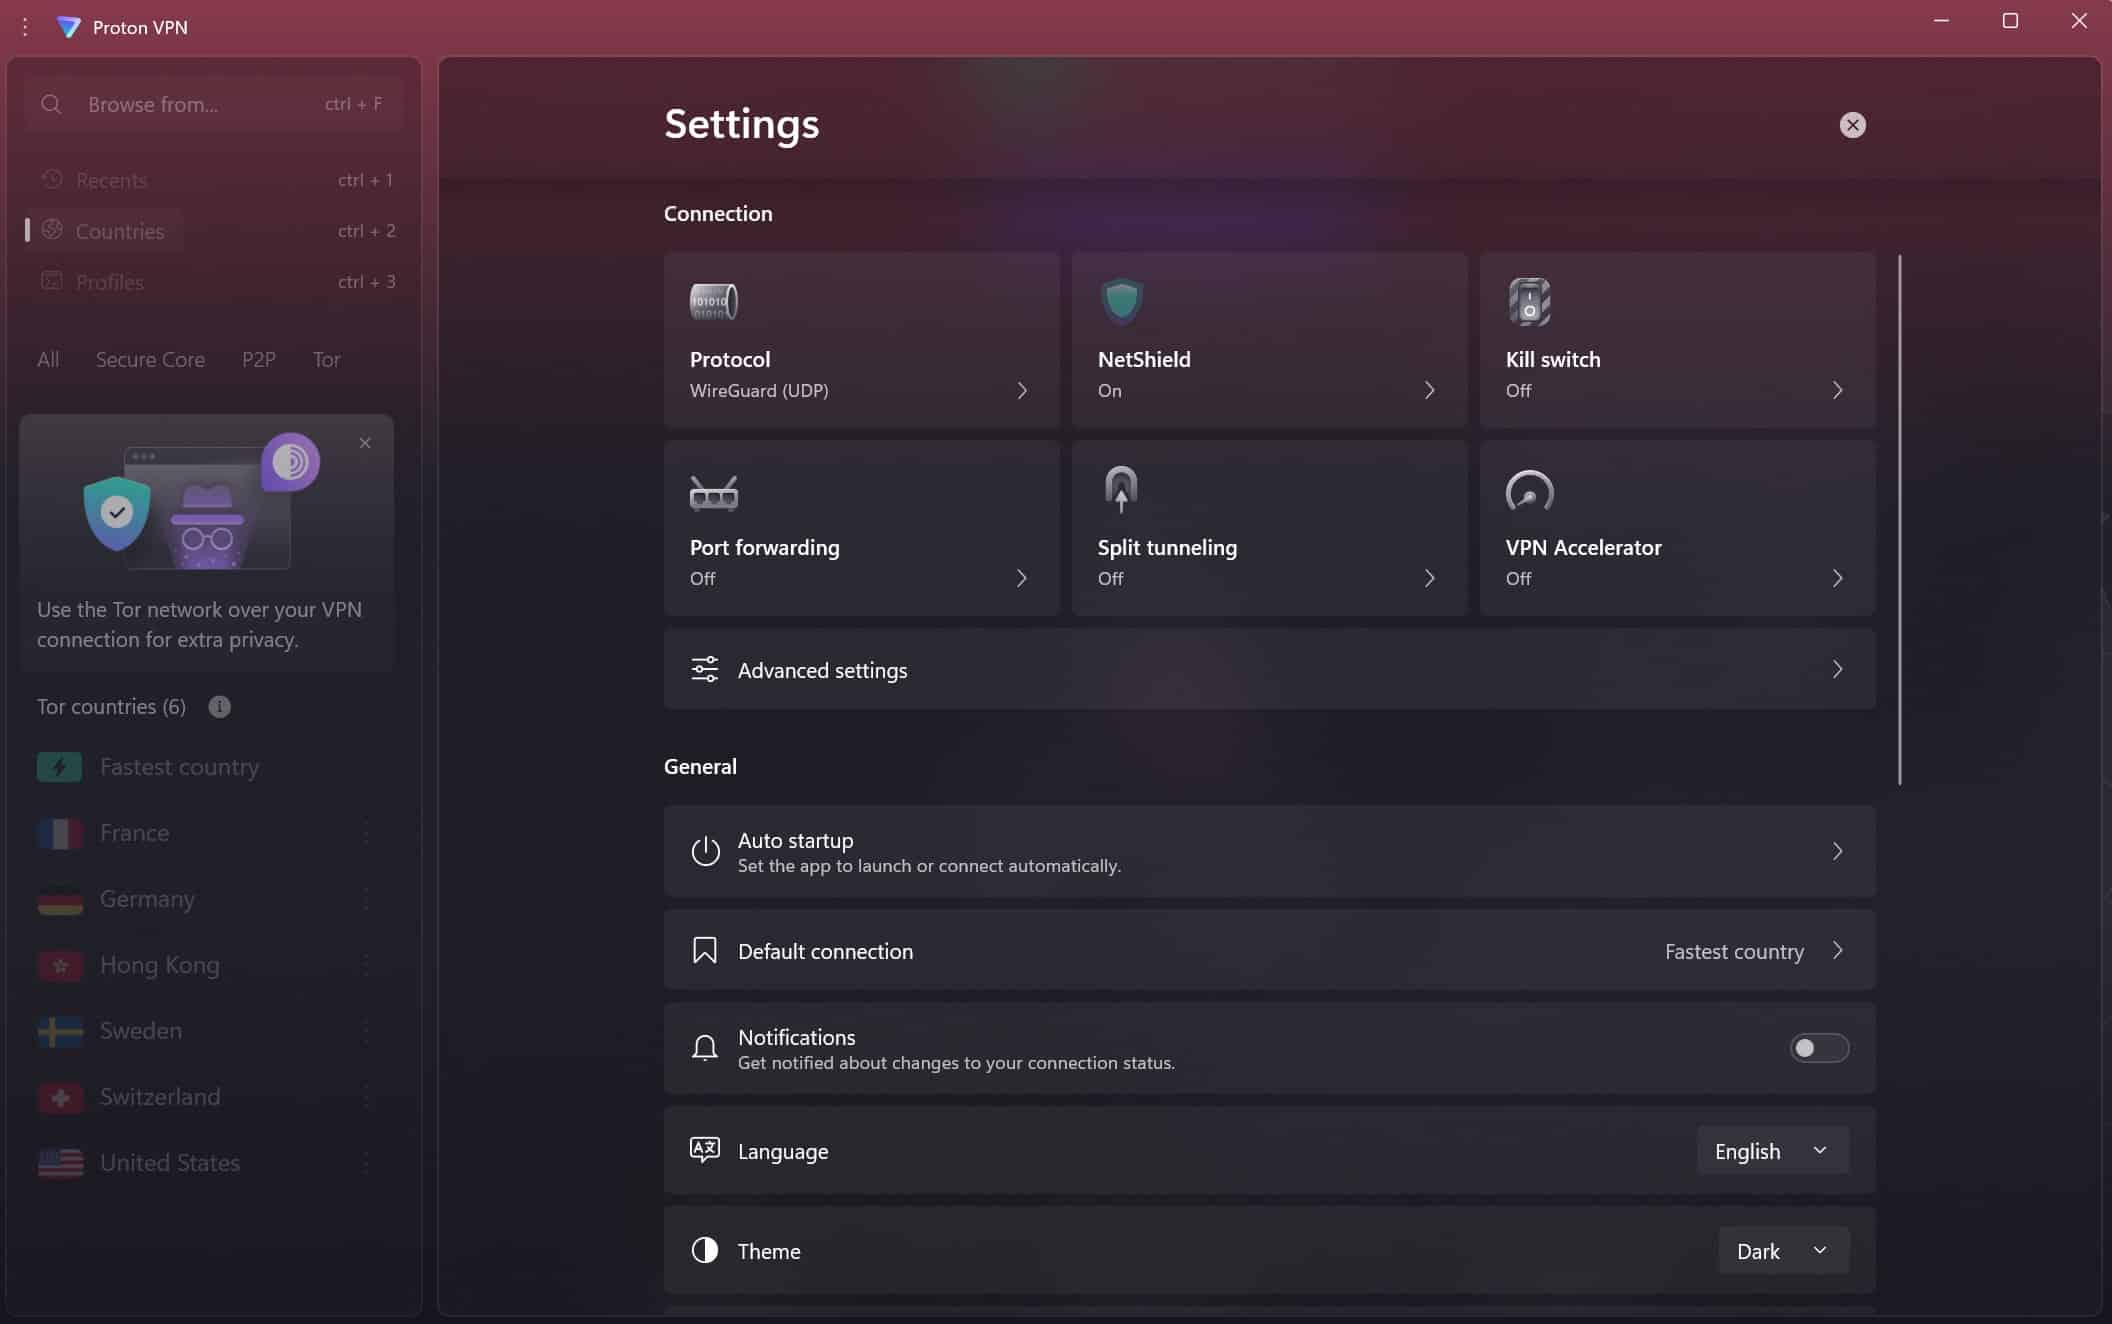This screenshot has width=2112, height=1324.
Task: Select the Secure Core tab
Action: [150, 359]
